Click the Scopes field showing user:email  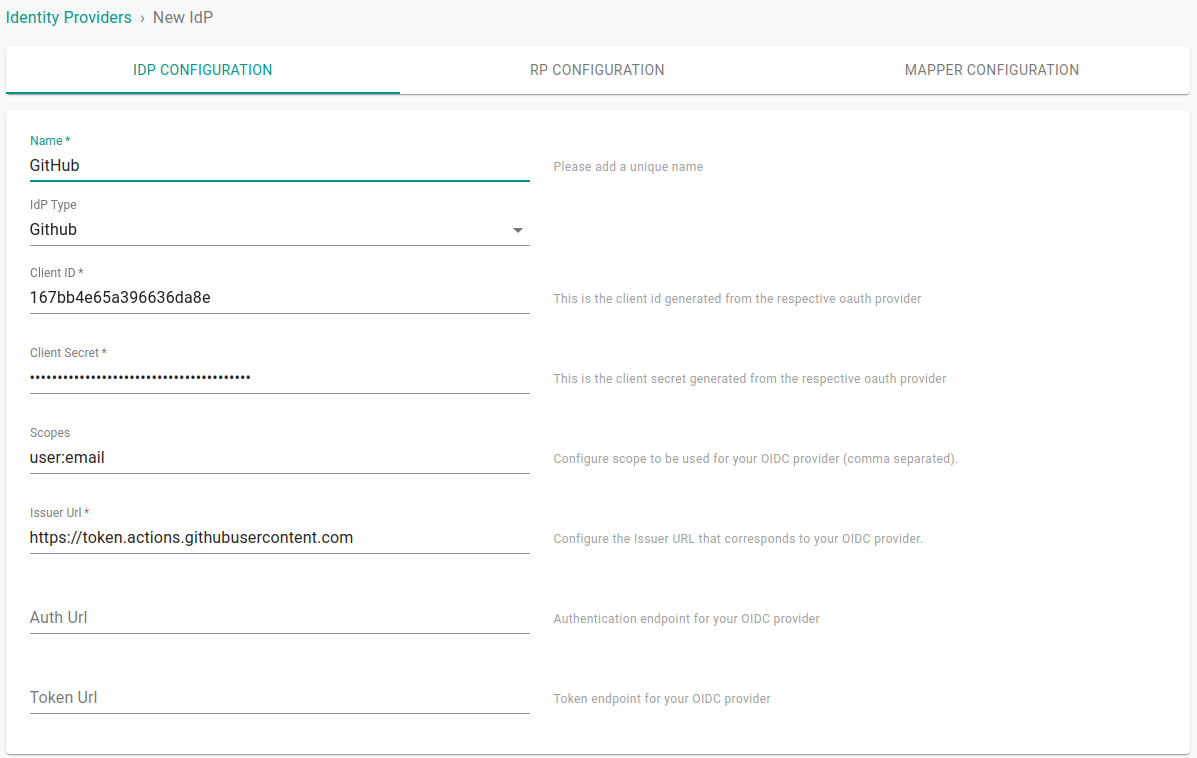[279, 458]
